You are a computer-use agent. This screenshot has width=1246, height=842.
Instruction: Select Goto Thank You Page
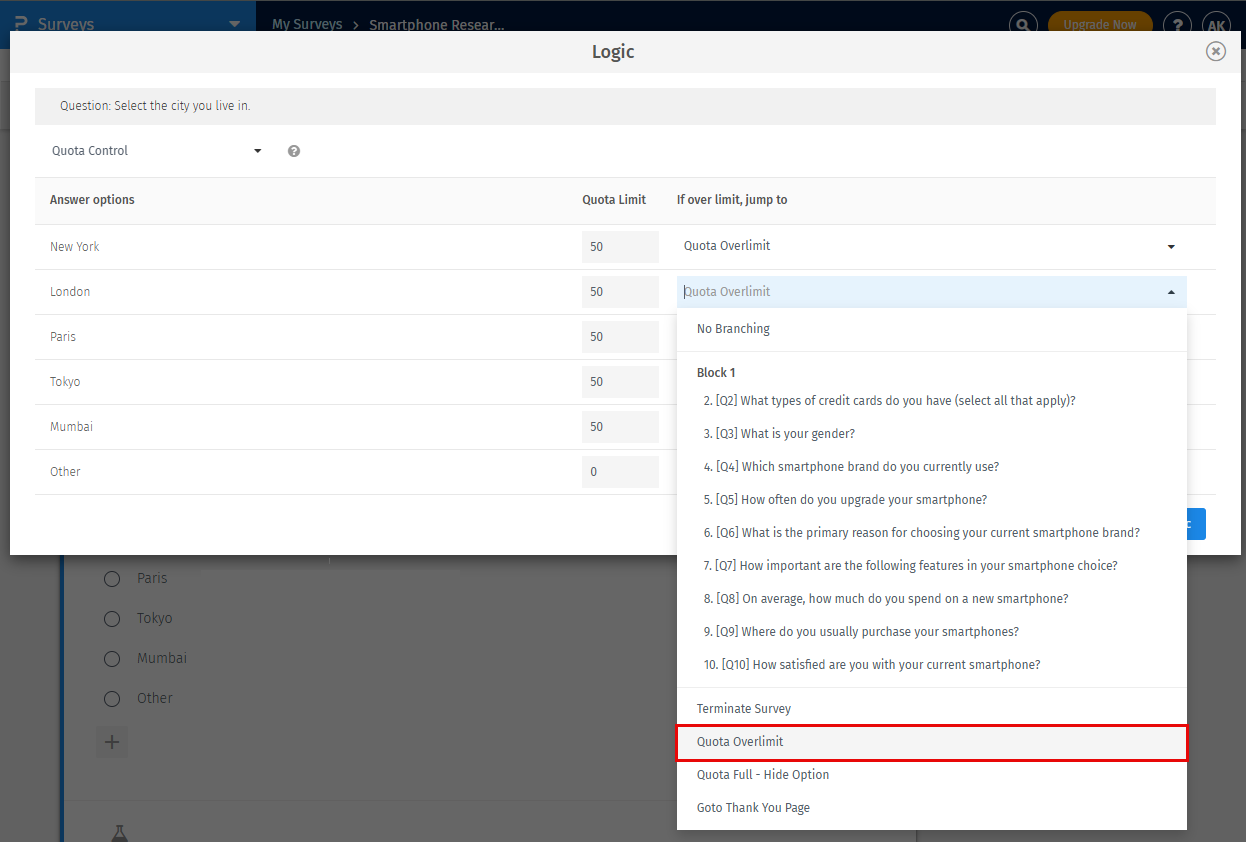pos(932,808)
